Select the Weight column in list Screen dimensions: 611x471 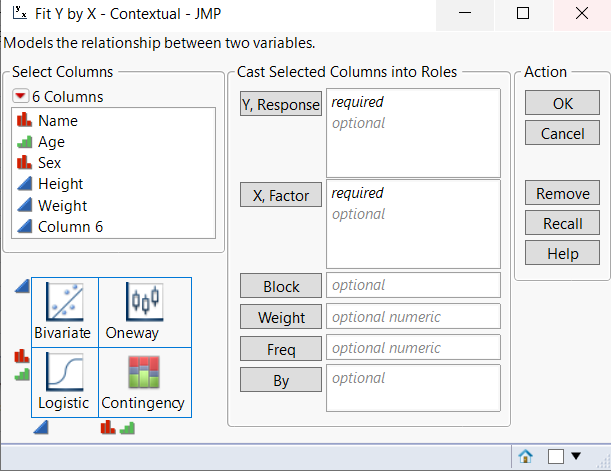[62, 205]
